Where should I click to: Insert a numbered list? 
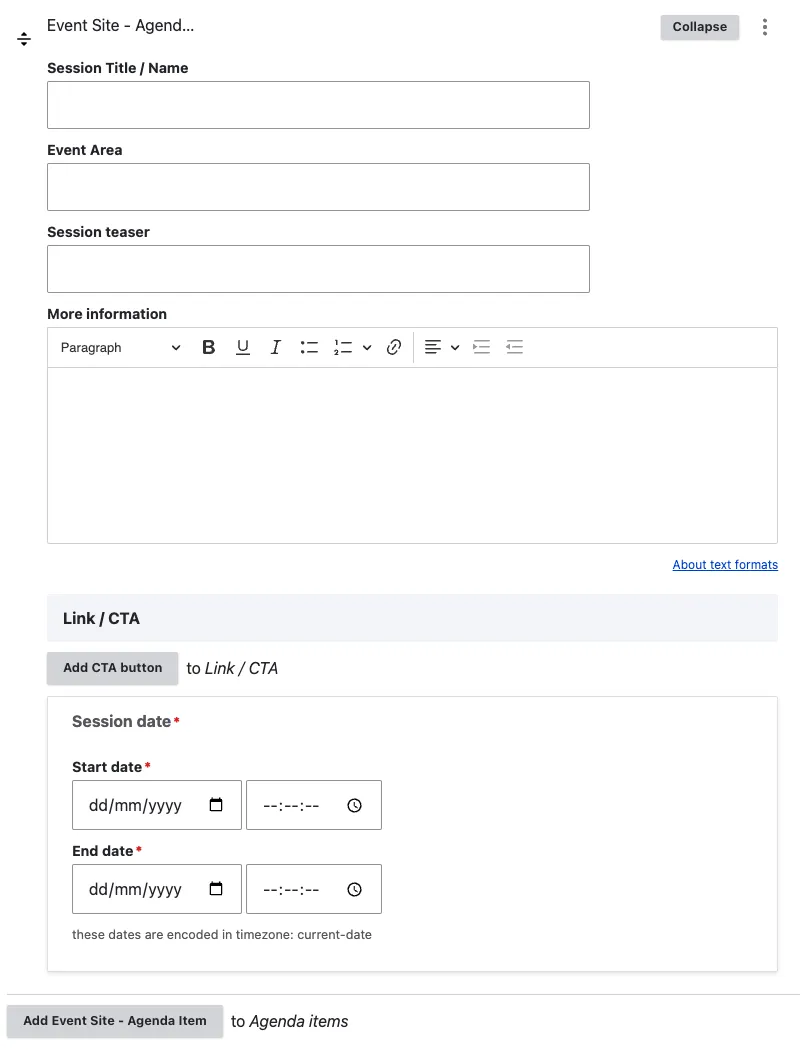point(343,348)
